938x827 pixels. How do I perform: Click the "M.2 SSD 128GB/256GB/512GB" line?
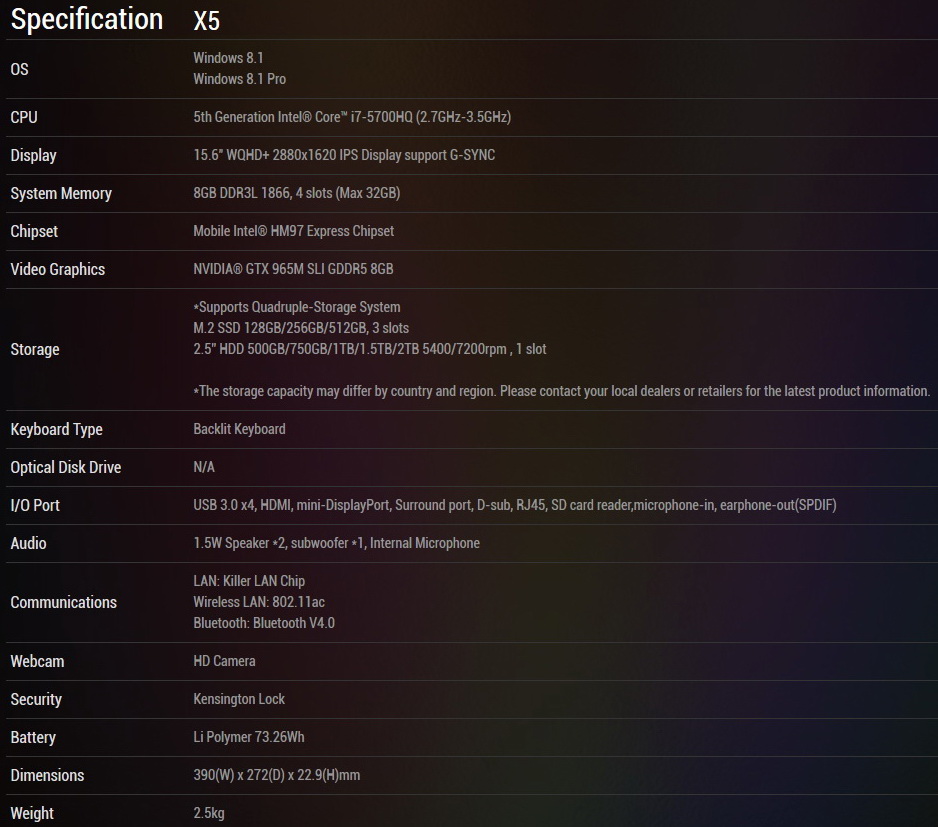click(301, 328)
